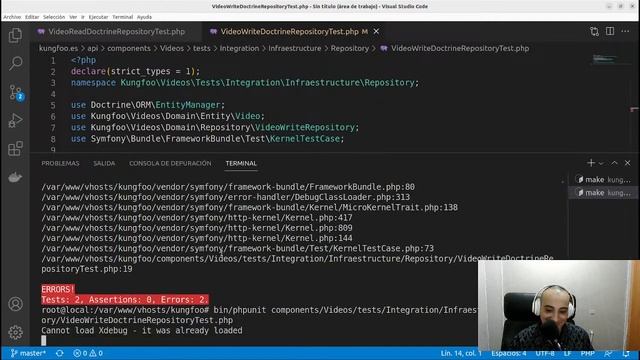
Task: Open the Extensions view
Action: [x=15, y=149]
